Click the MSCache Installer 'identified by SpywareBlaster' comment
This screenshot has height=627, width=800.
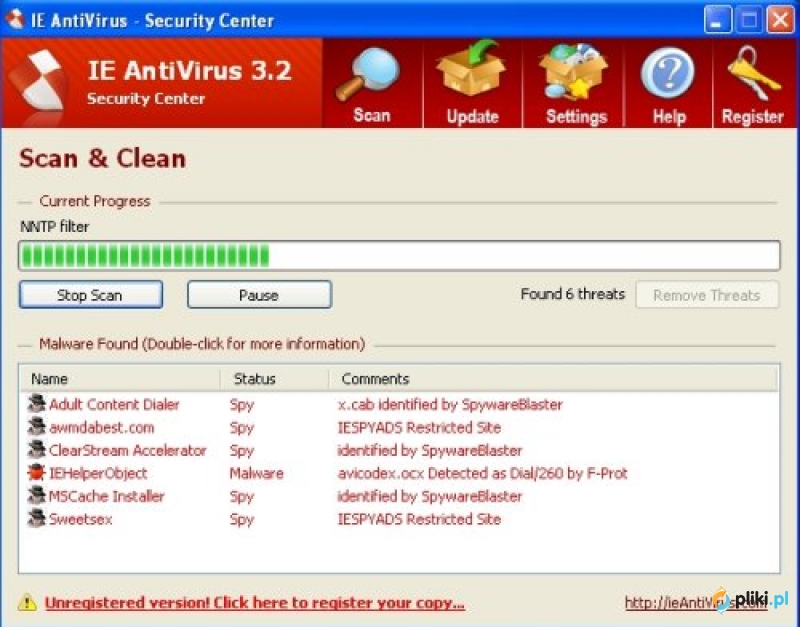(430, 496)
